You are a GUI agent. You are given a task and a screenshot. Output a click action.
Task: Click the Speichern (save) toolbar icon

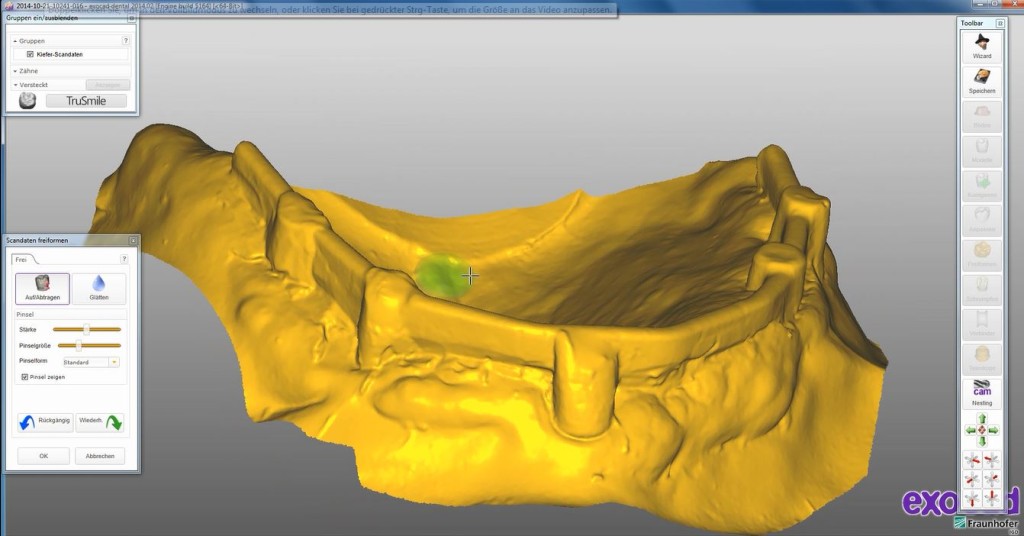(981, 79)
